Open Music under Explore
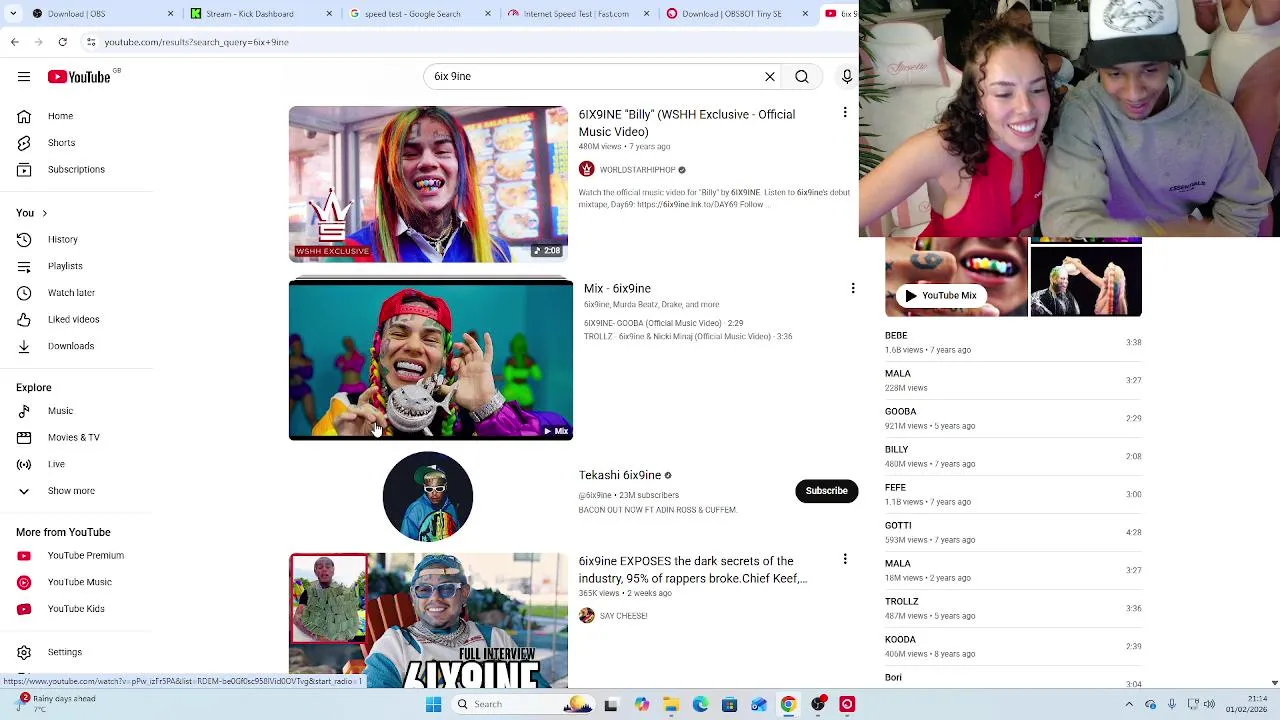The height and width of the screenshot is (720, 1280). (60, 411)
